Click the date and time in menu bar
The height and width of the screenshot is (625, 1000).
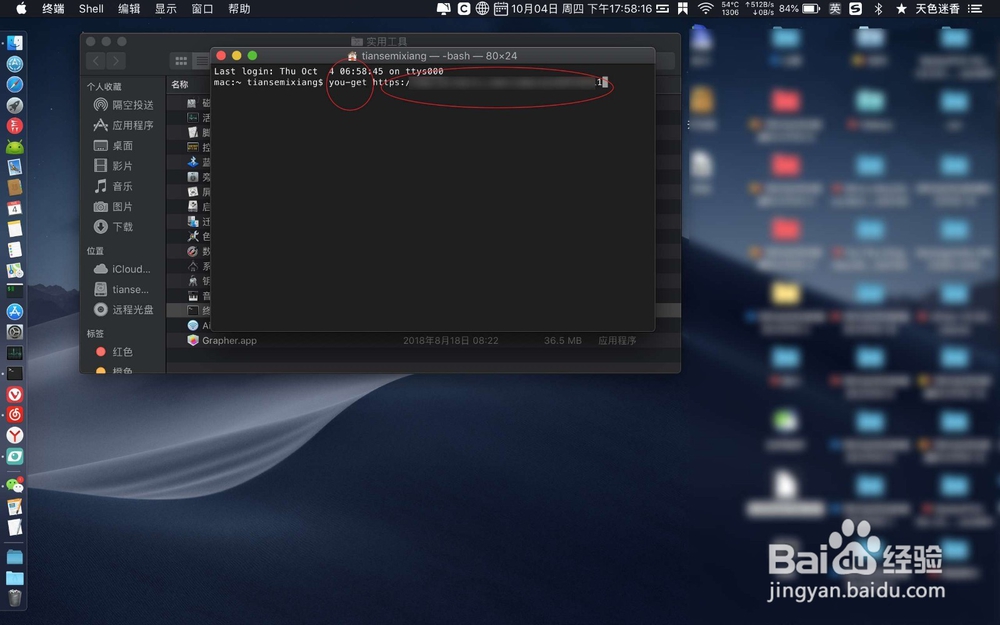pos(581,8)
